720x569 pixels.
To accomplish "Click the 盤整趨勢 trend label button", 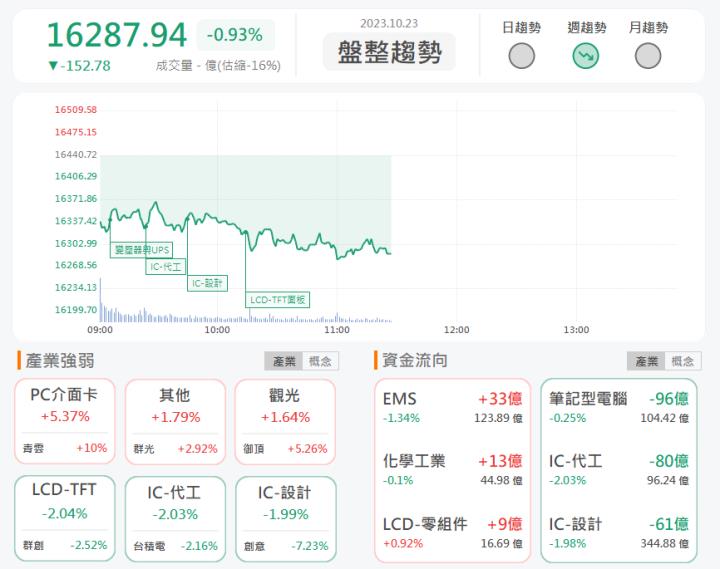I will pos(389,52).
